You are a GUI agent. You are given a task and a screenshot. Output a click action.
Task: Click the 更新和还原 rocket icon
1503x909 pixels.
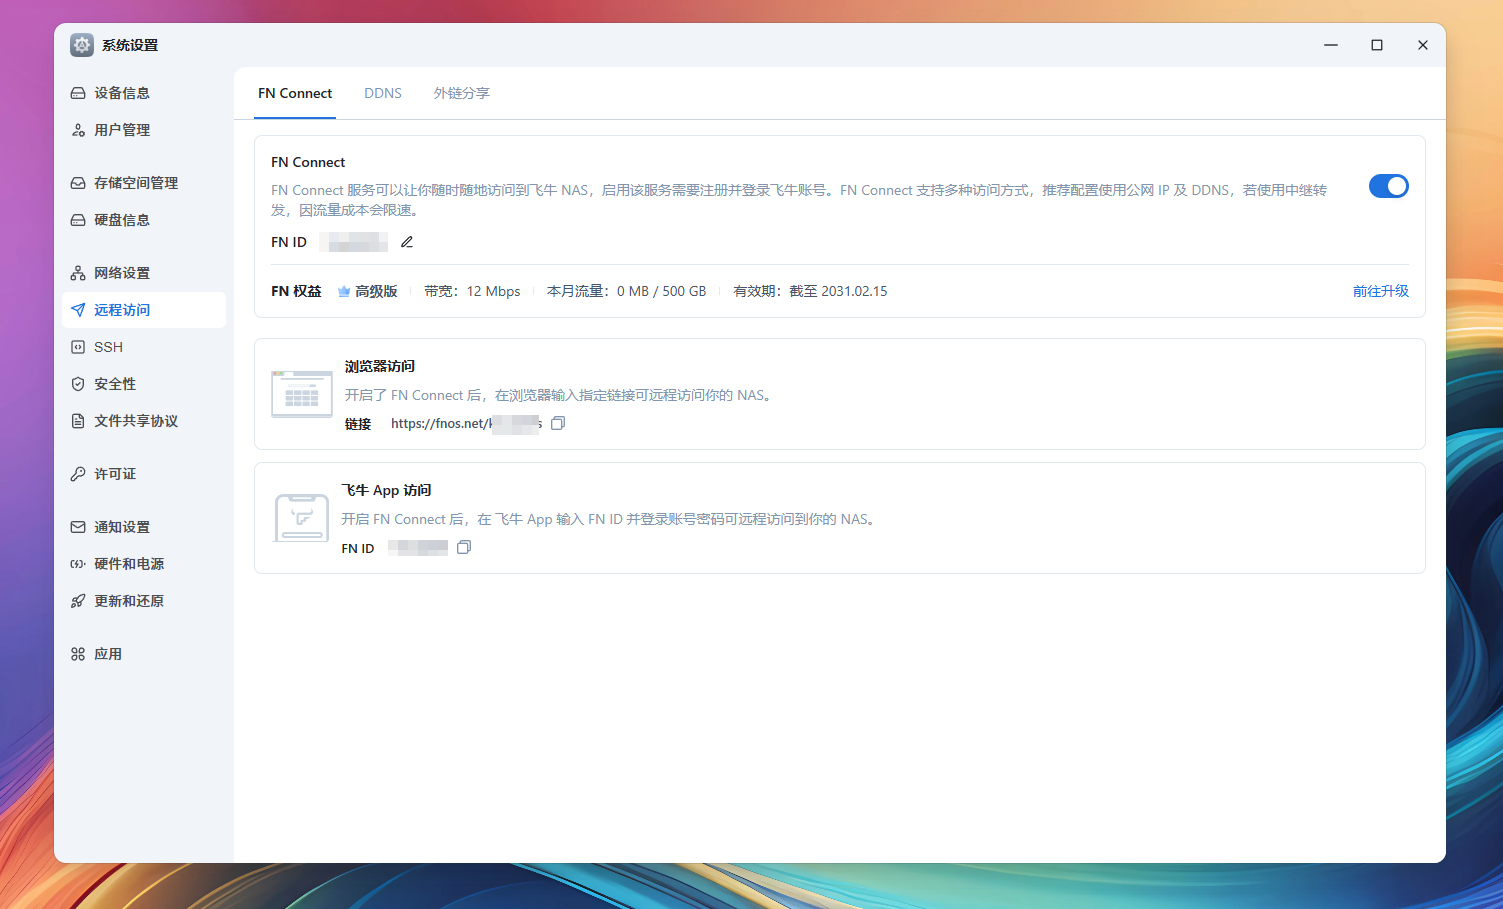[x=79, y=600]
